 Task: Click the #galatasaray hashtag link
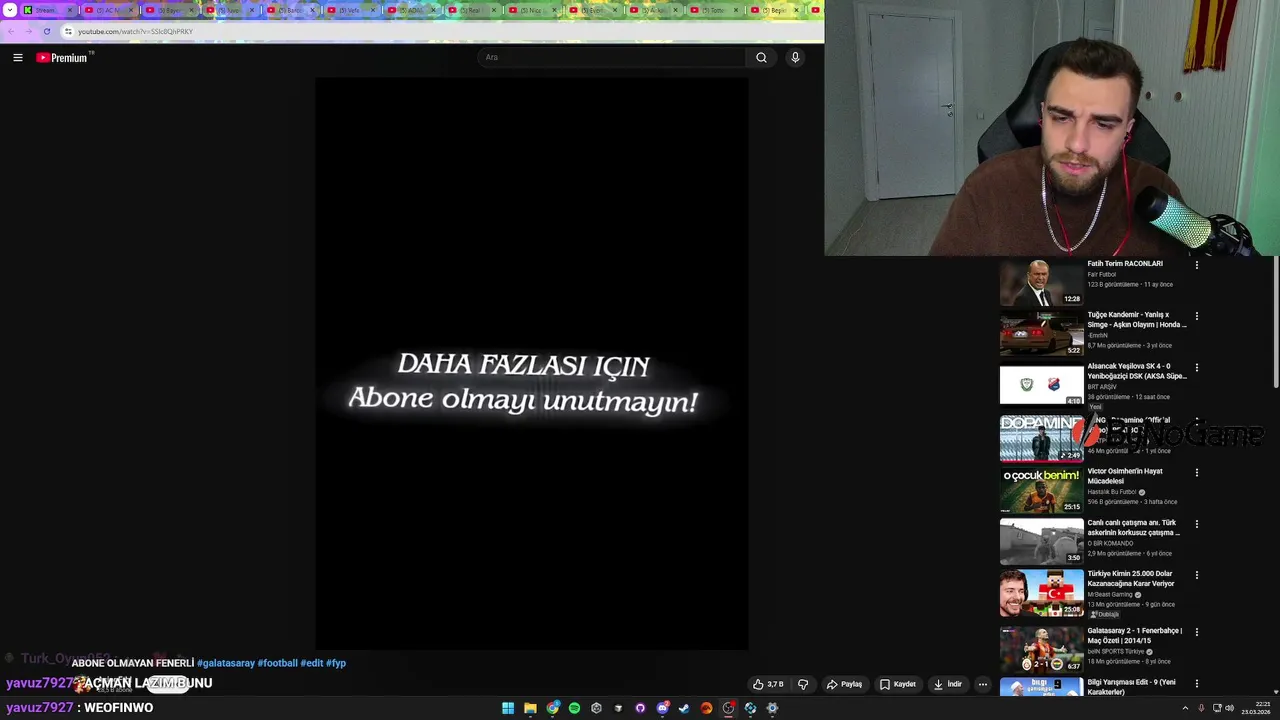click(226, 663)
